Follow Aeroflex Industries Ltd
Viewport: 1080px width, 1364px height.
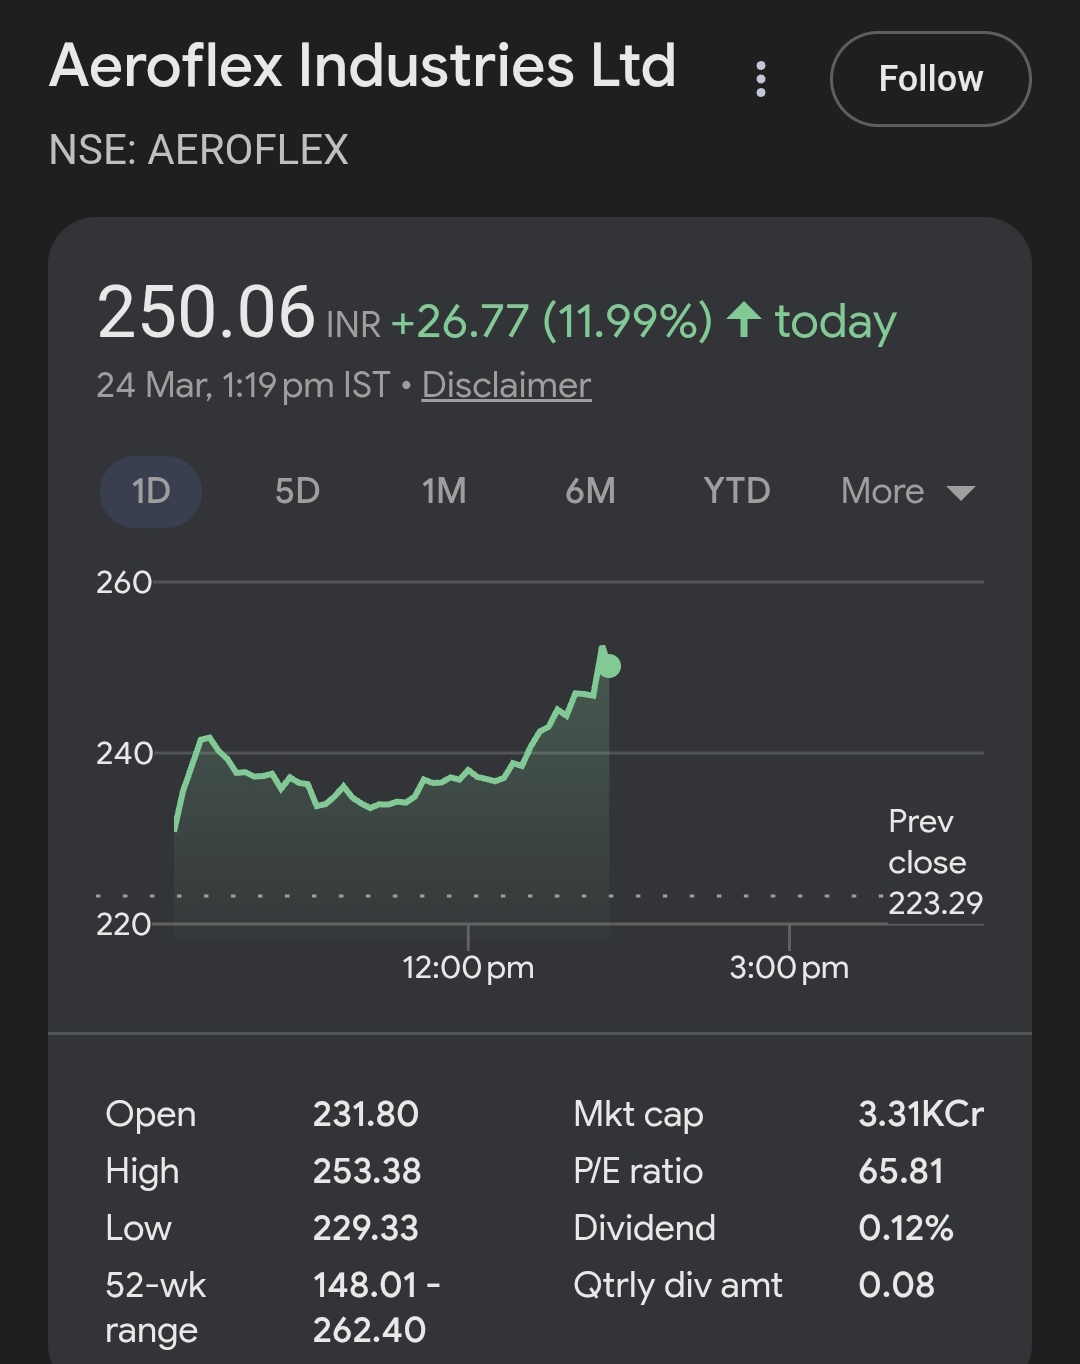930,79
